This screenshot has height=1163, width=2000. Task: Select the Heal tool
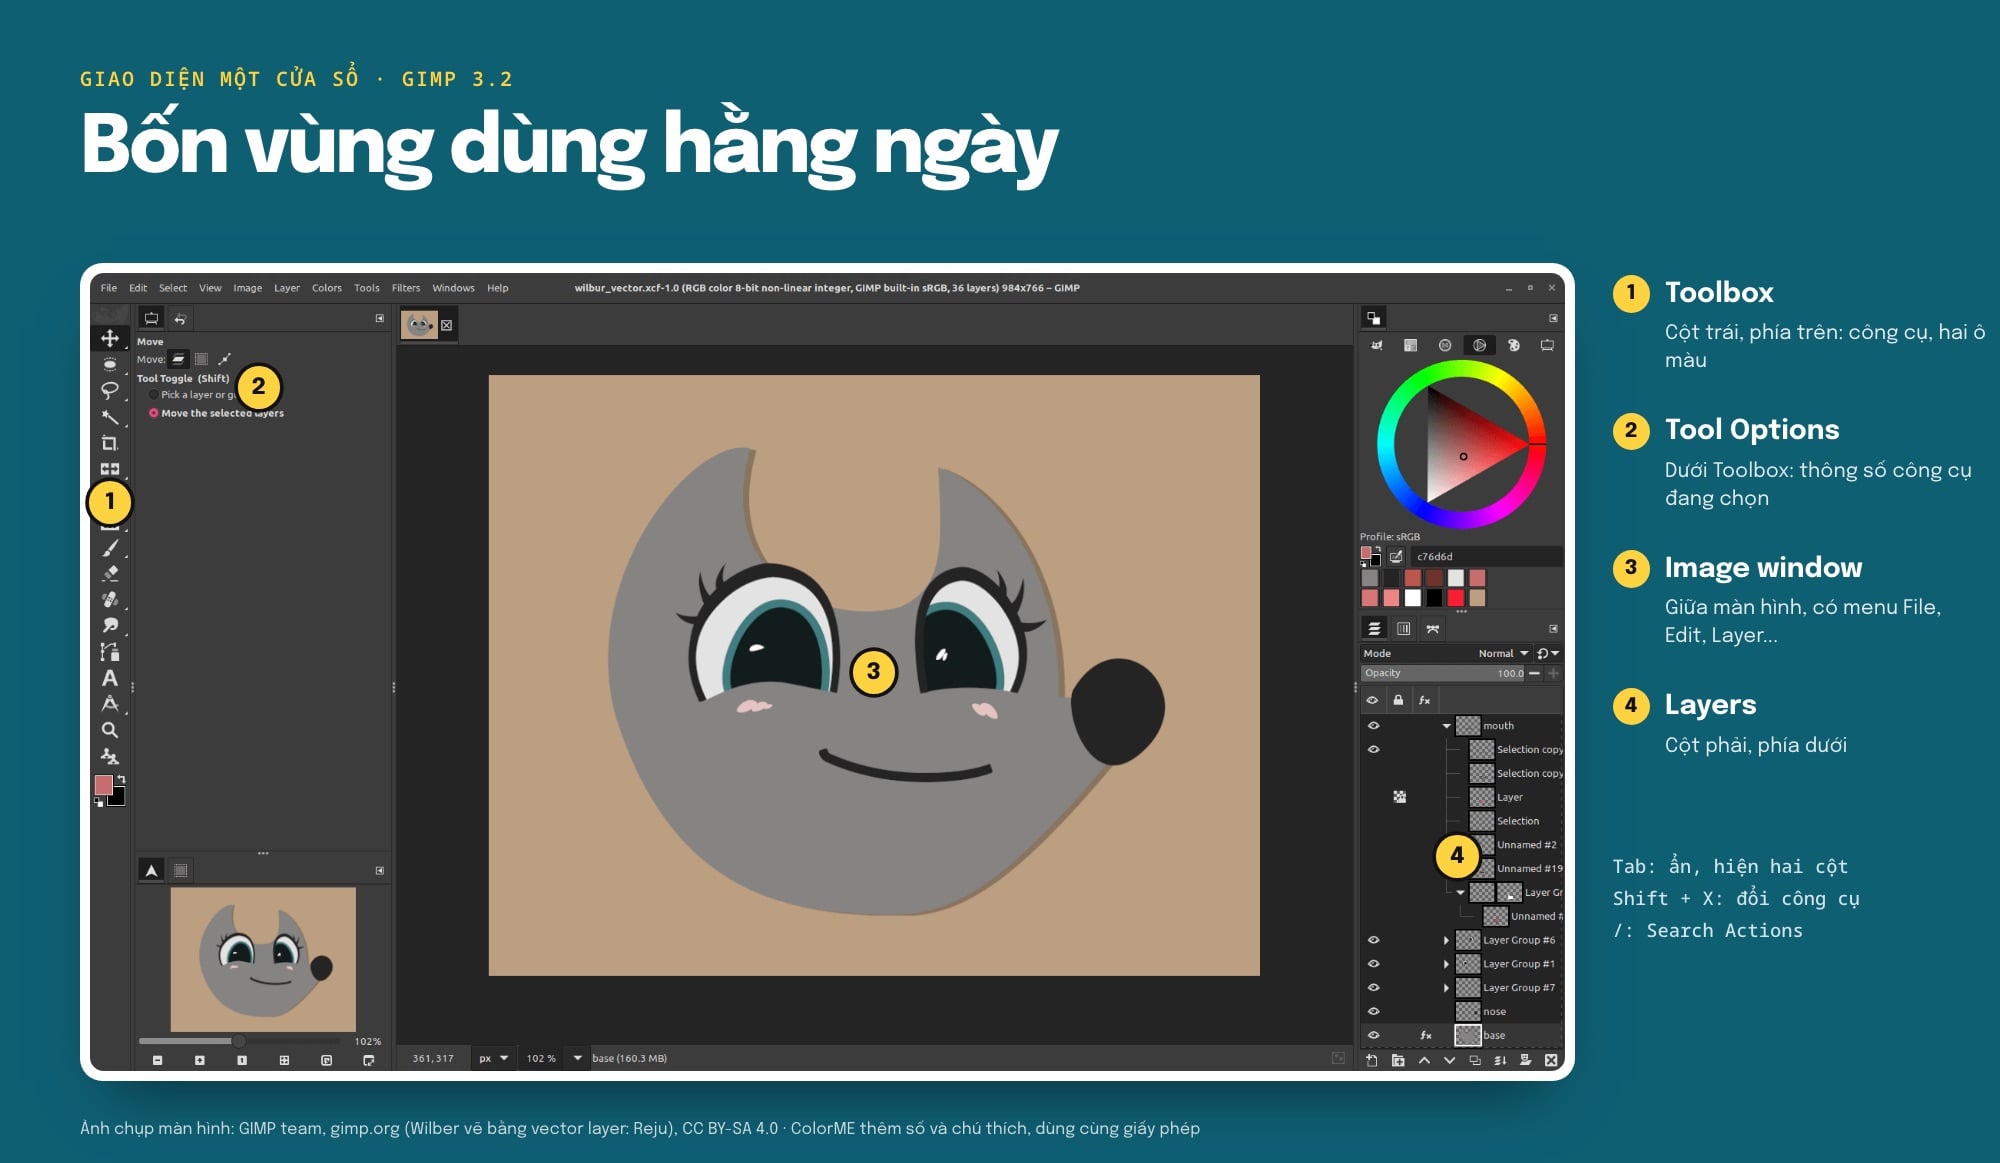[110, 599]
